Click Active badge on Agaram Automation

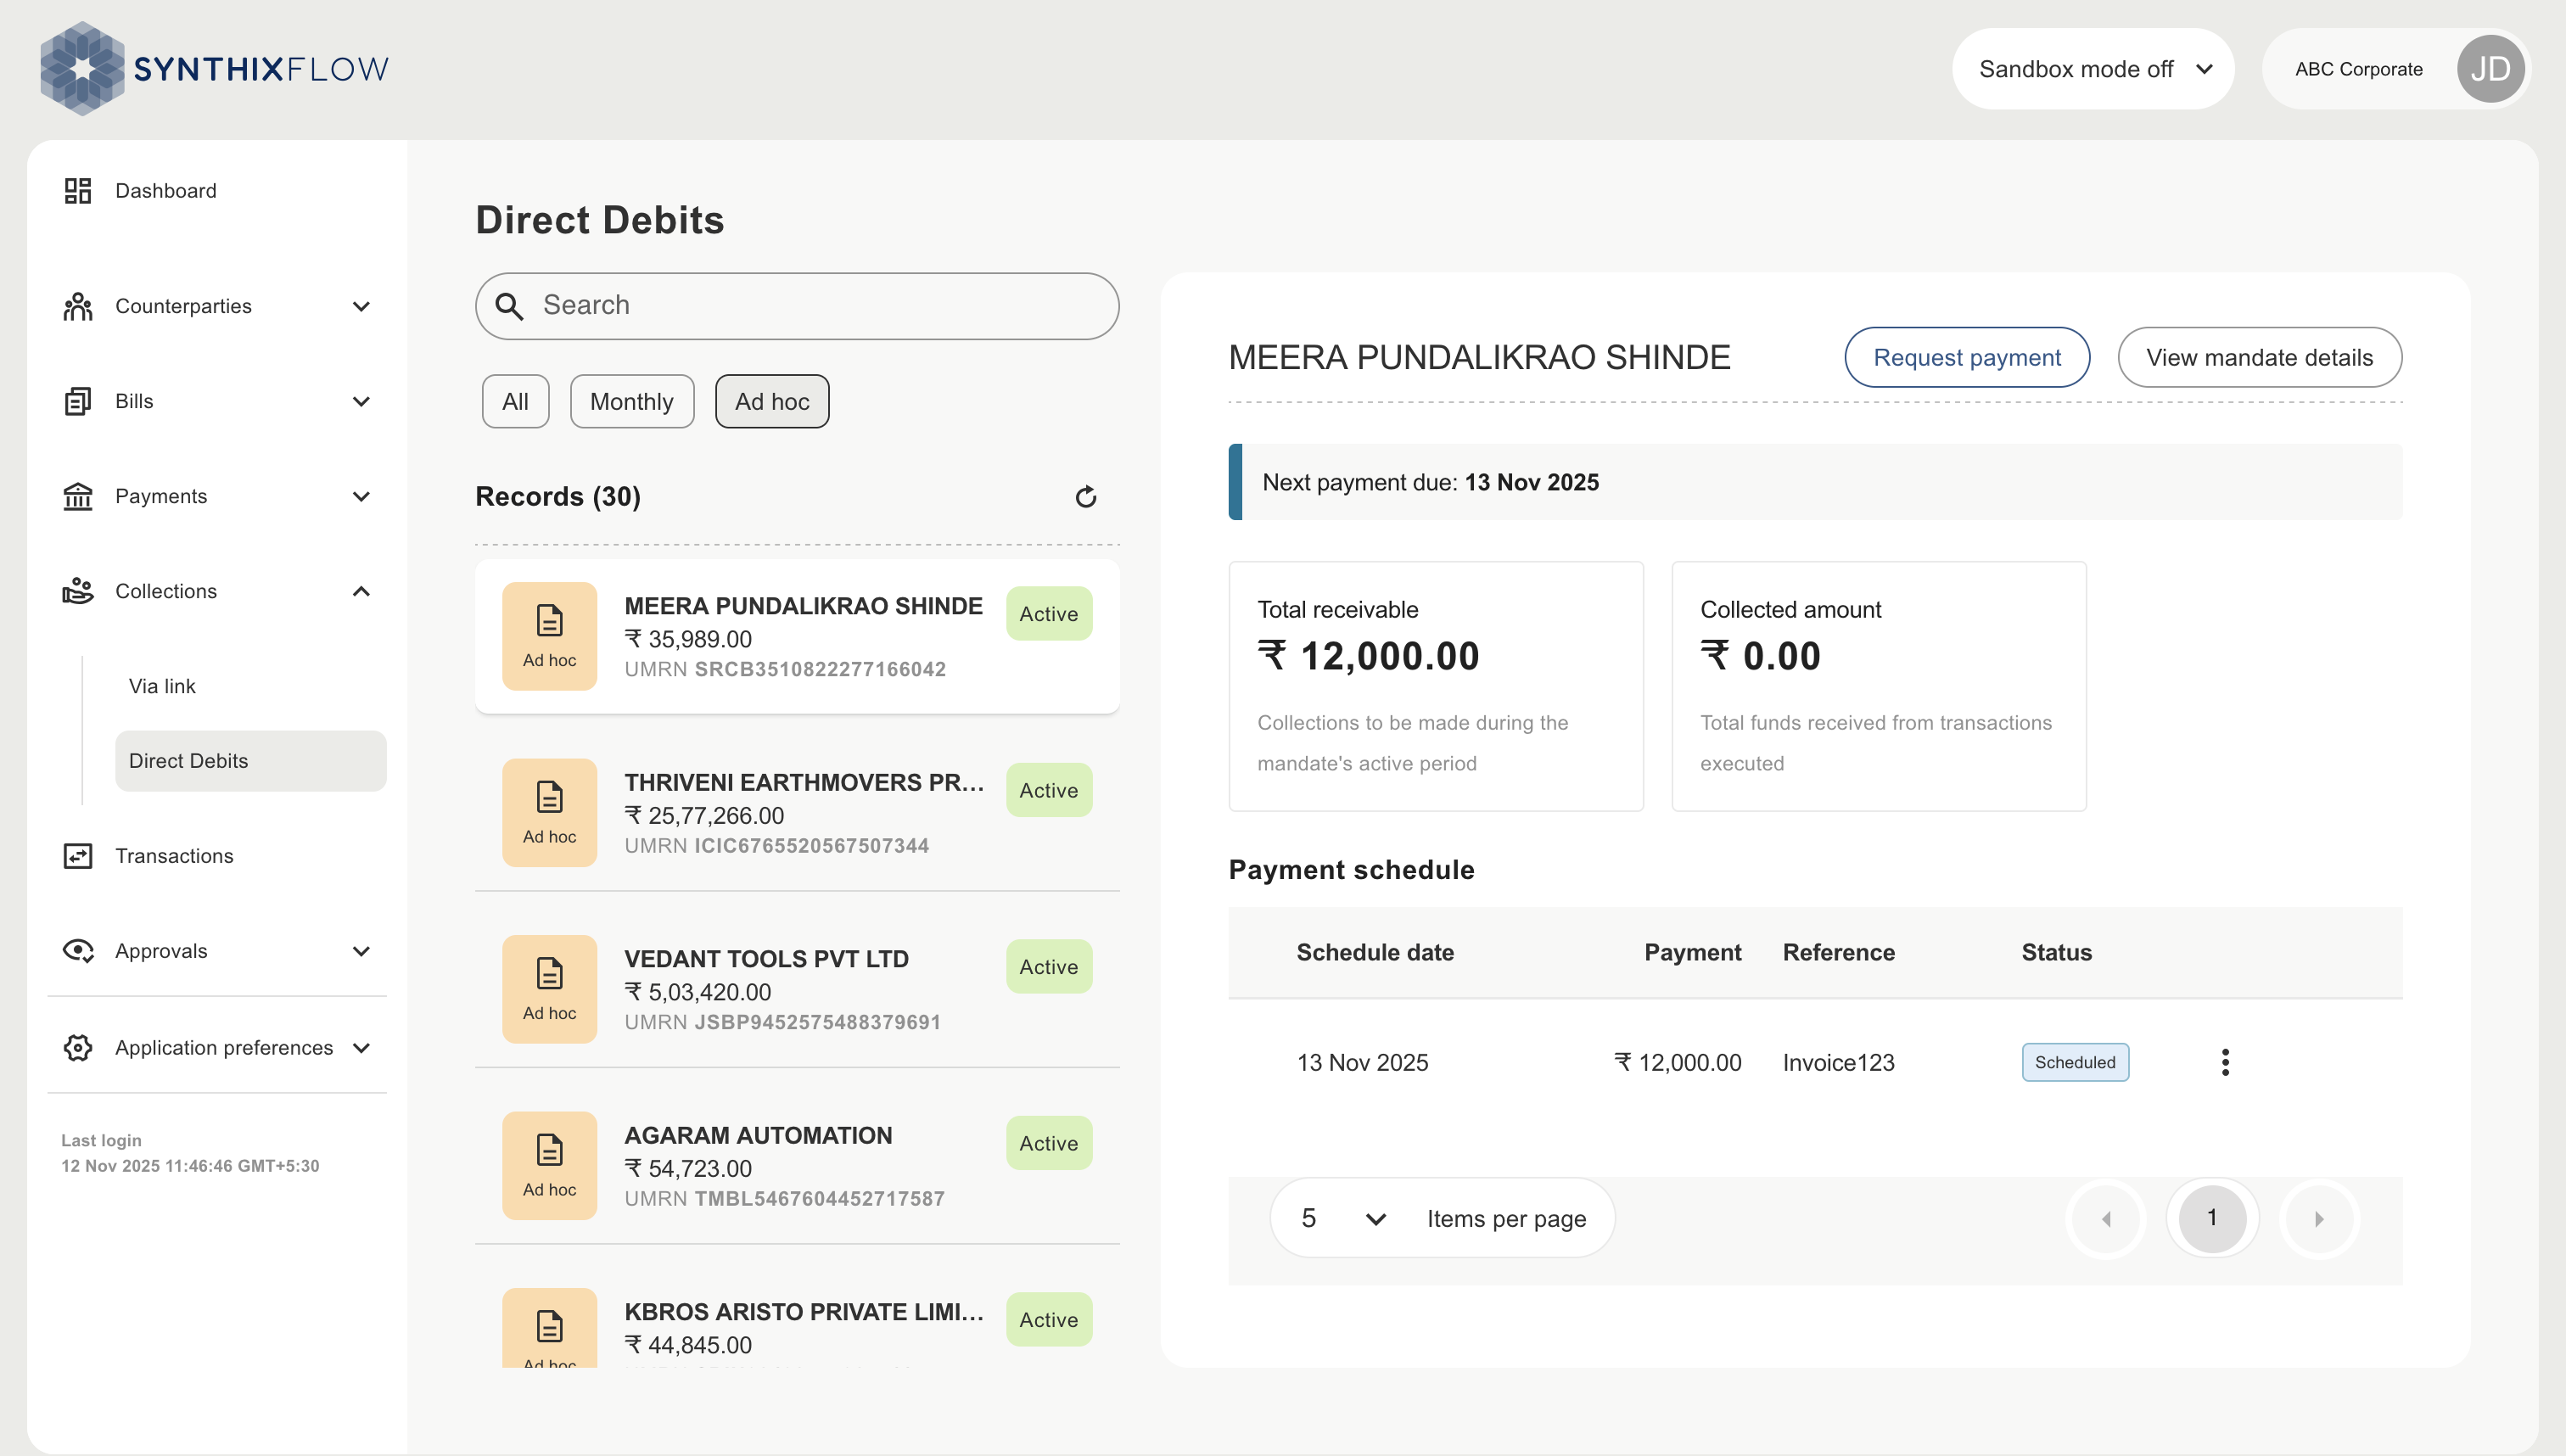pyautogui.click(x=1048, y=1143)
